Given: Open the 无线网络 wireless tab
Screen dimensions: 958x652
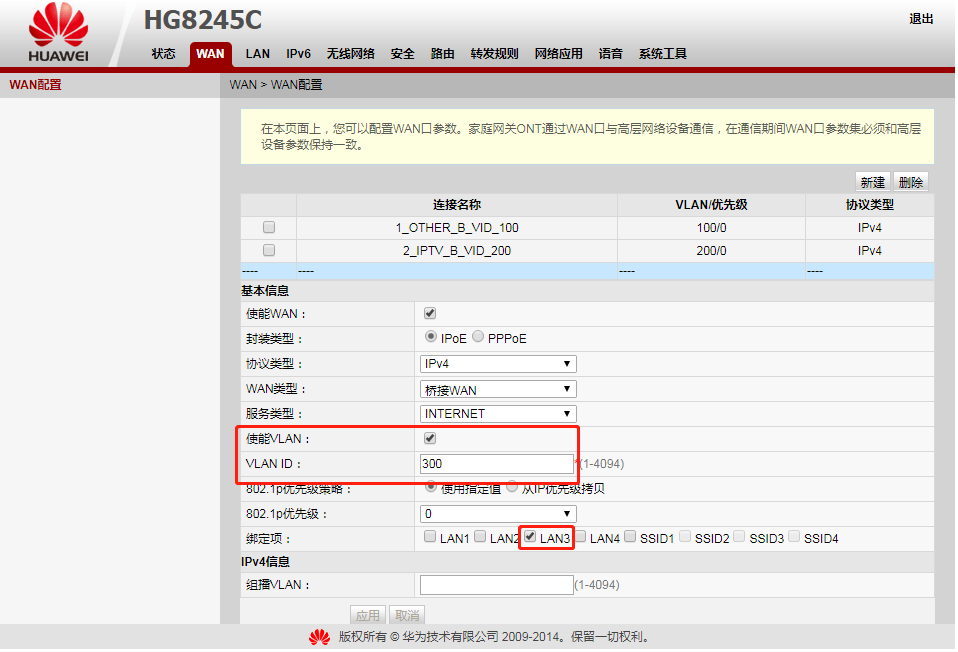Looking at the screenshot, I should [350, 54].
